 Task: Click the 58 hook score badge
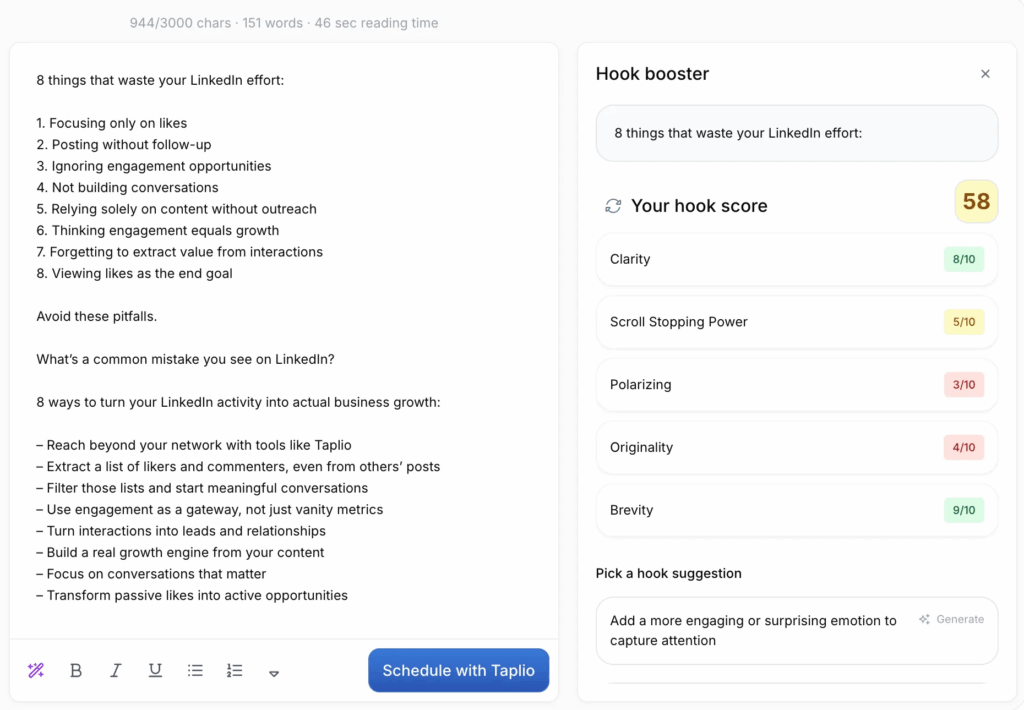click(x=976, y=201)
